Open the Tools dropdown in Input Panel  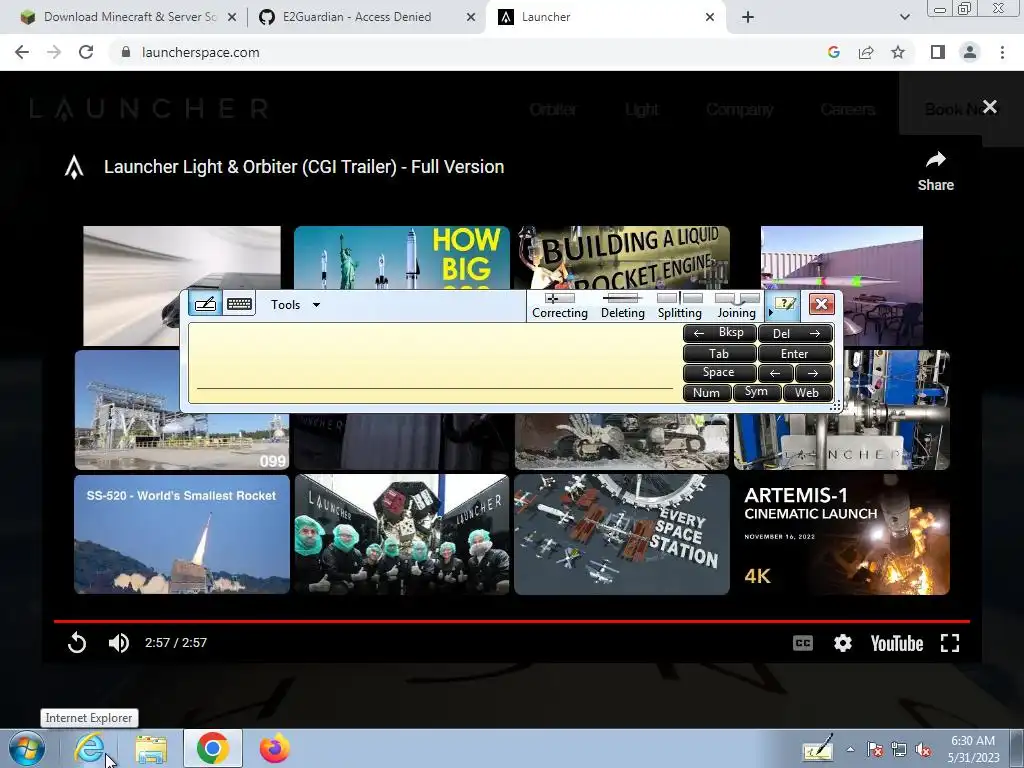coord(295,305)
